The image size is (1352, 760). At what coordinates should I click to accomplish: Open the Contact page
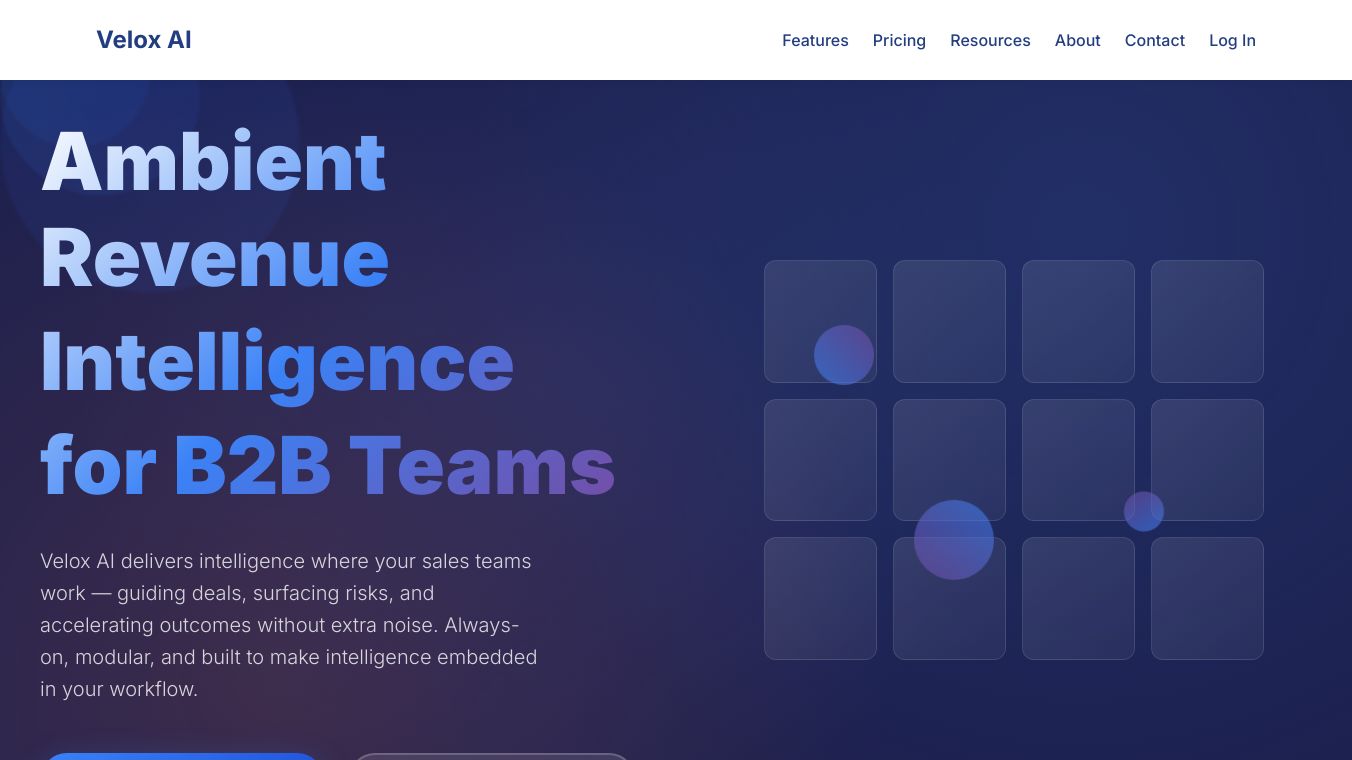[x=1154, y=40]
